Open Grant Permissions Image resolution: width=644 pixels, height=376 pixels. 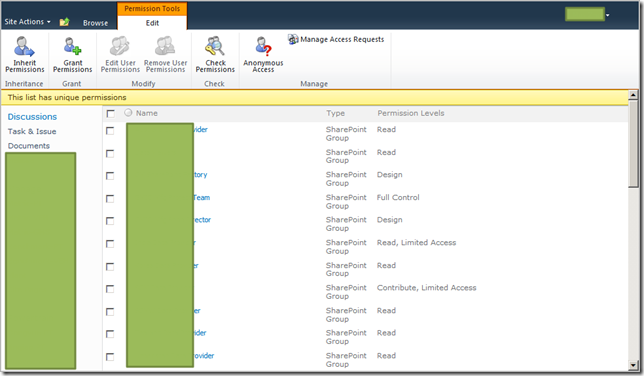click(72, 55)
